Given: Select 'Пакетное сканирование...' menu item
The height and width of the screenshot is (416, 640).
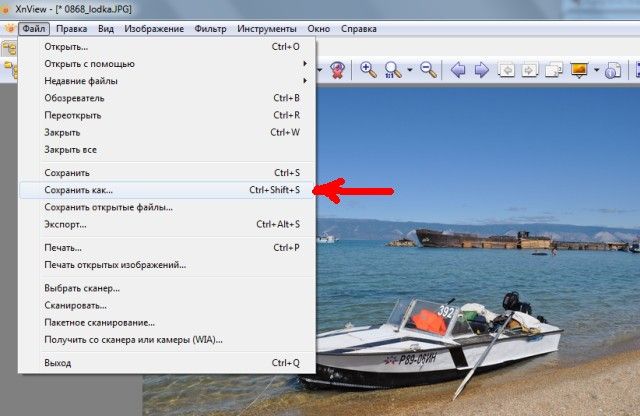Looking at the screenshot, I should click(99, 322).
